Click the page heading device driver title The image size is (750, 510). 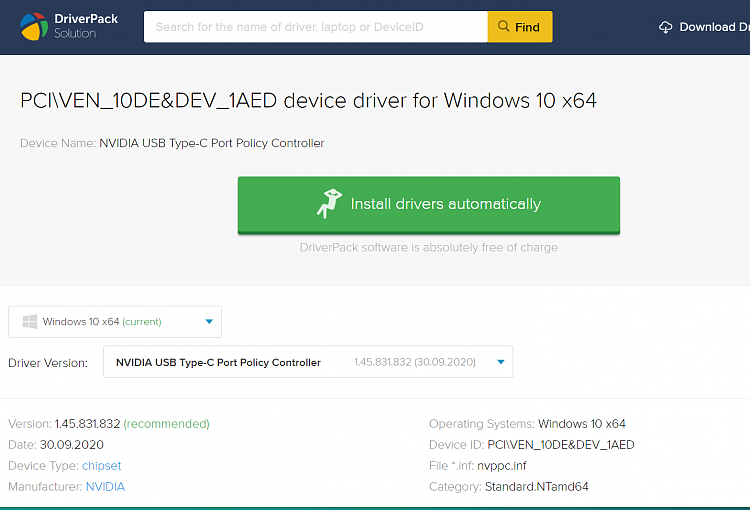(308, 100)
